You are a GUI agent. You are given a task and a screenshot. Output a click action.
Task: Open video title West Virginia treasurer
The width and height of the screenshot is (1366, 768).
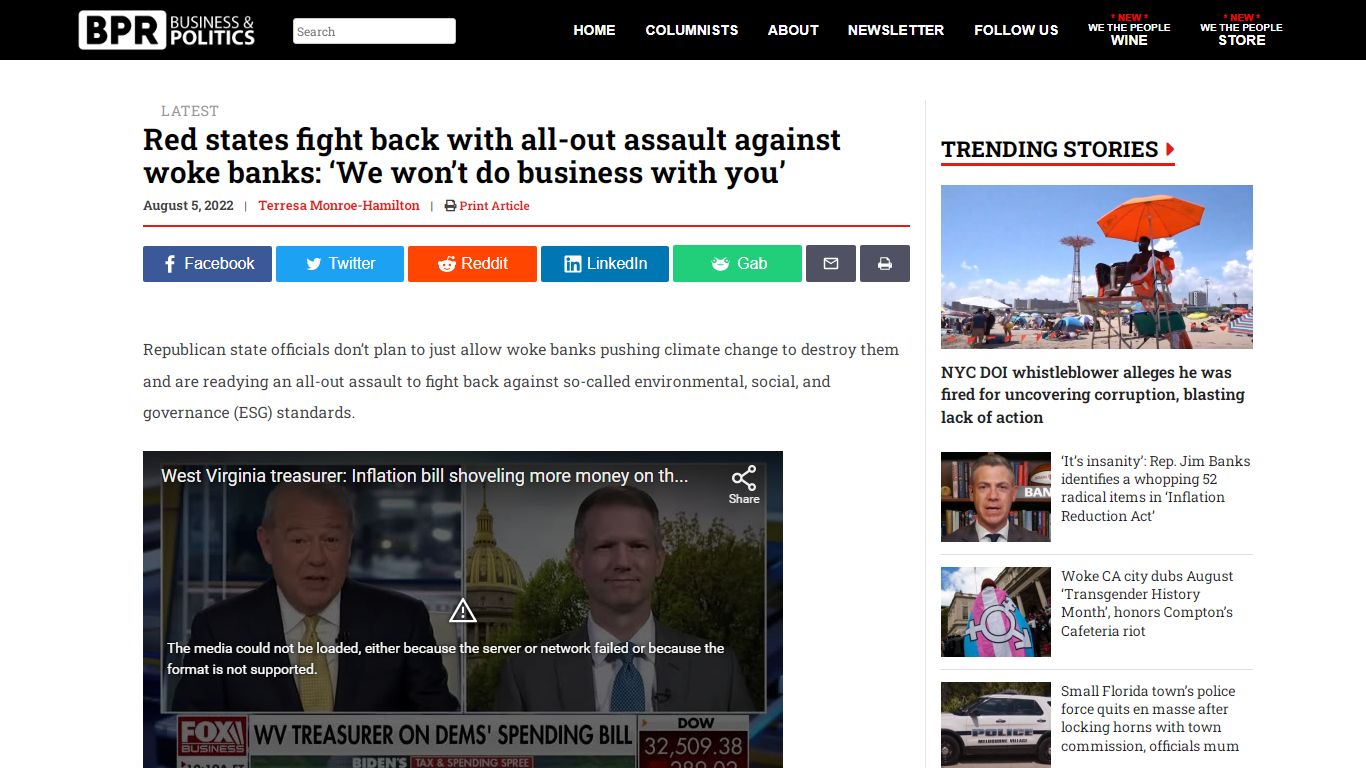click(x=424, y=476)
